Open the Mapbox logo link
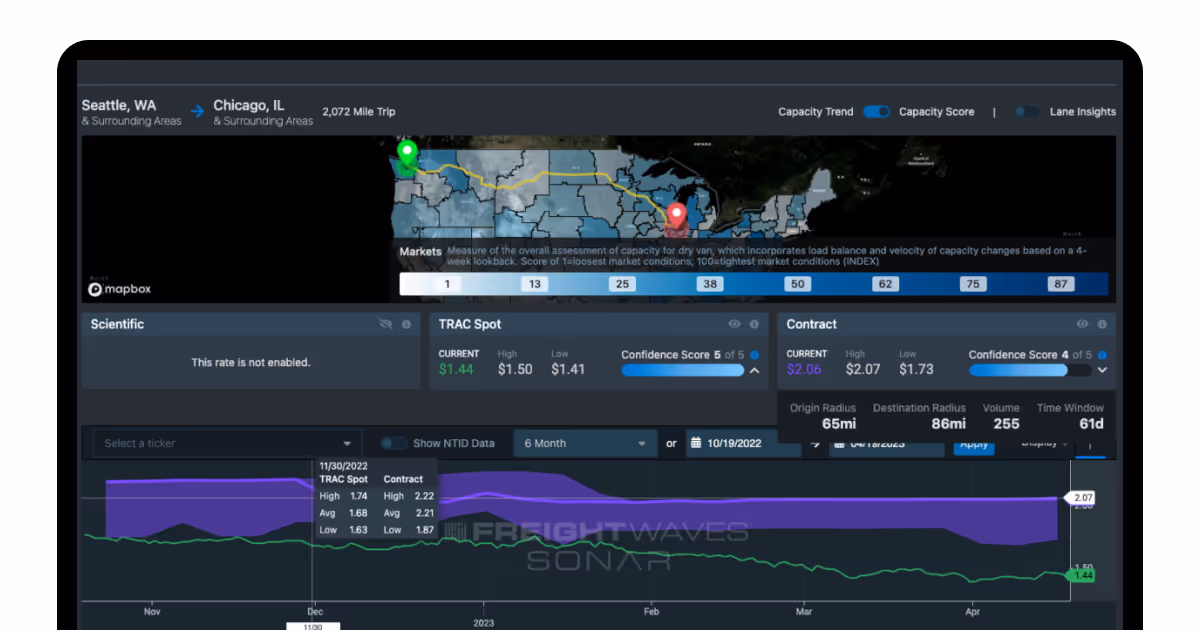 (119, 288)
